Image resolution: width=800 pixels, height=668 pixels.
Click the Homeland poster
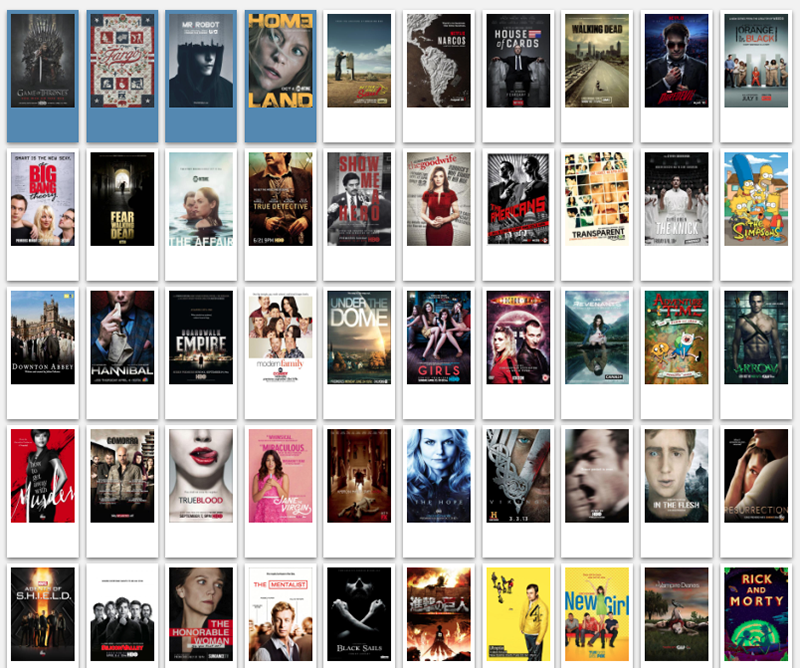tap(281, 61)
